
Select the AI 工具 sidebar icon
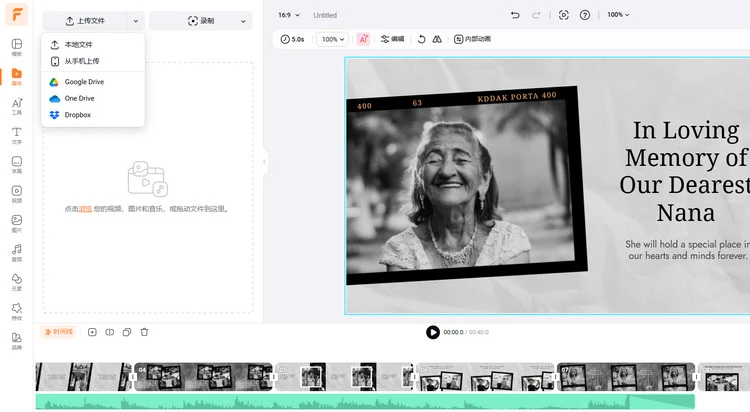pyautogui.click(x=17, y=106)
